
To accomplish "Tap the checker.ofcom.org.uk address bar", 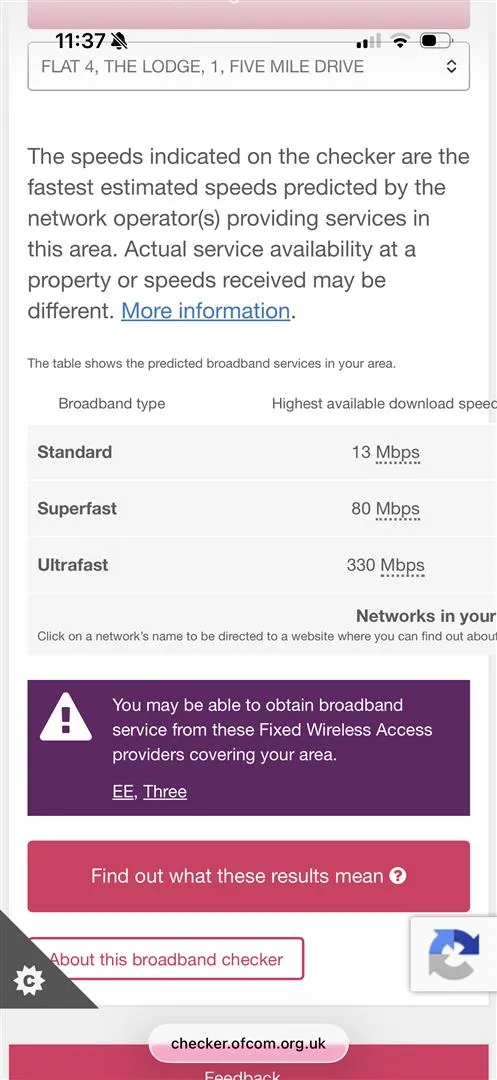I will [248, 1043].
